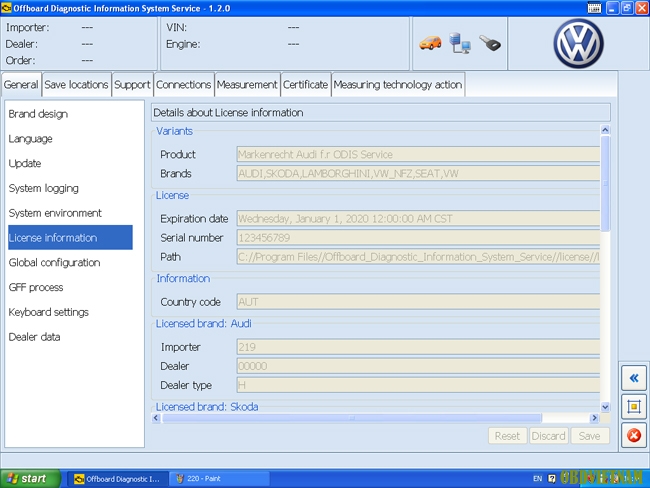Click the Dealer type field

tap(418, 385)
